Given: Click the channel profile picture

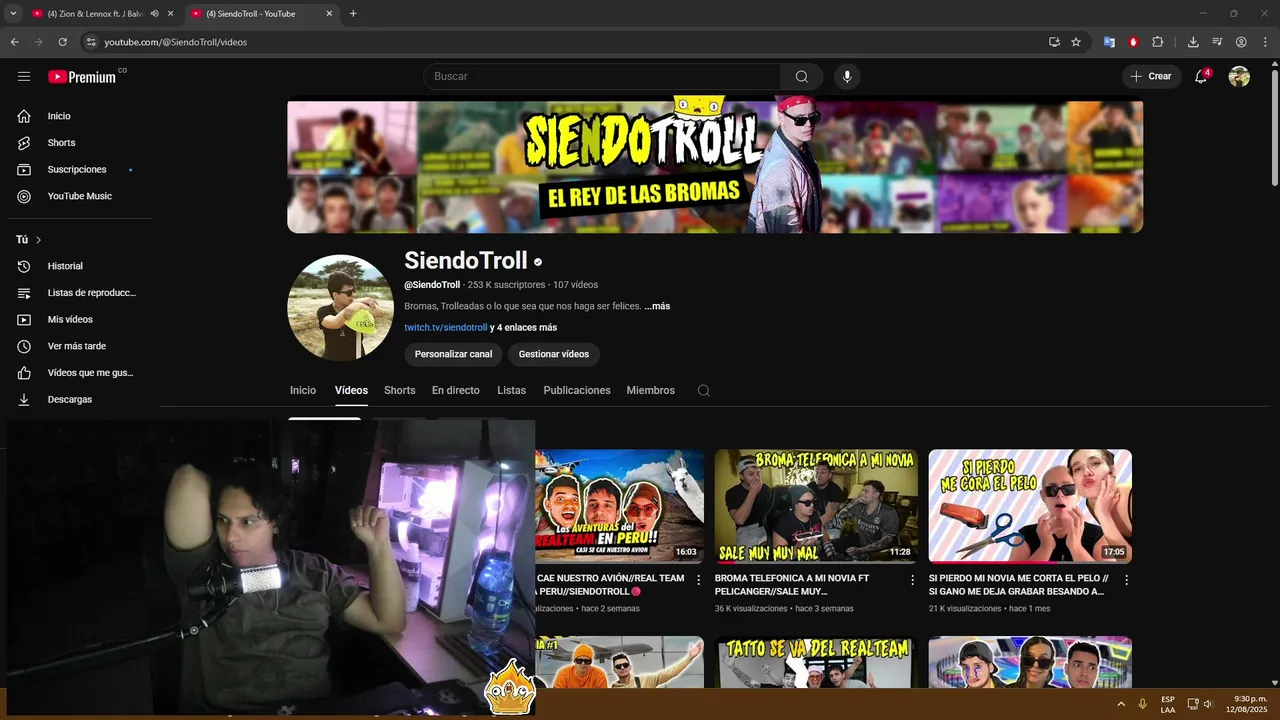Looking at the screenshot, I should [x=340, y=307].
